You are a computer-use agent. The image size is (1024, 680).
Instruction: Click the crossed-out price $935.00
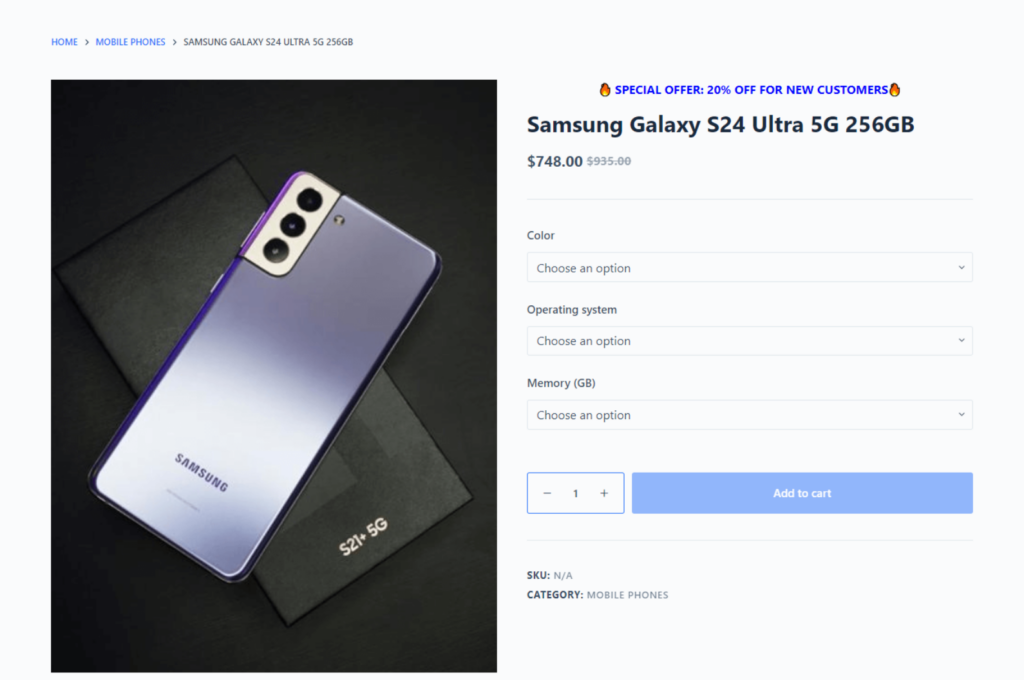tap(609, 160)
